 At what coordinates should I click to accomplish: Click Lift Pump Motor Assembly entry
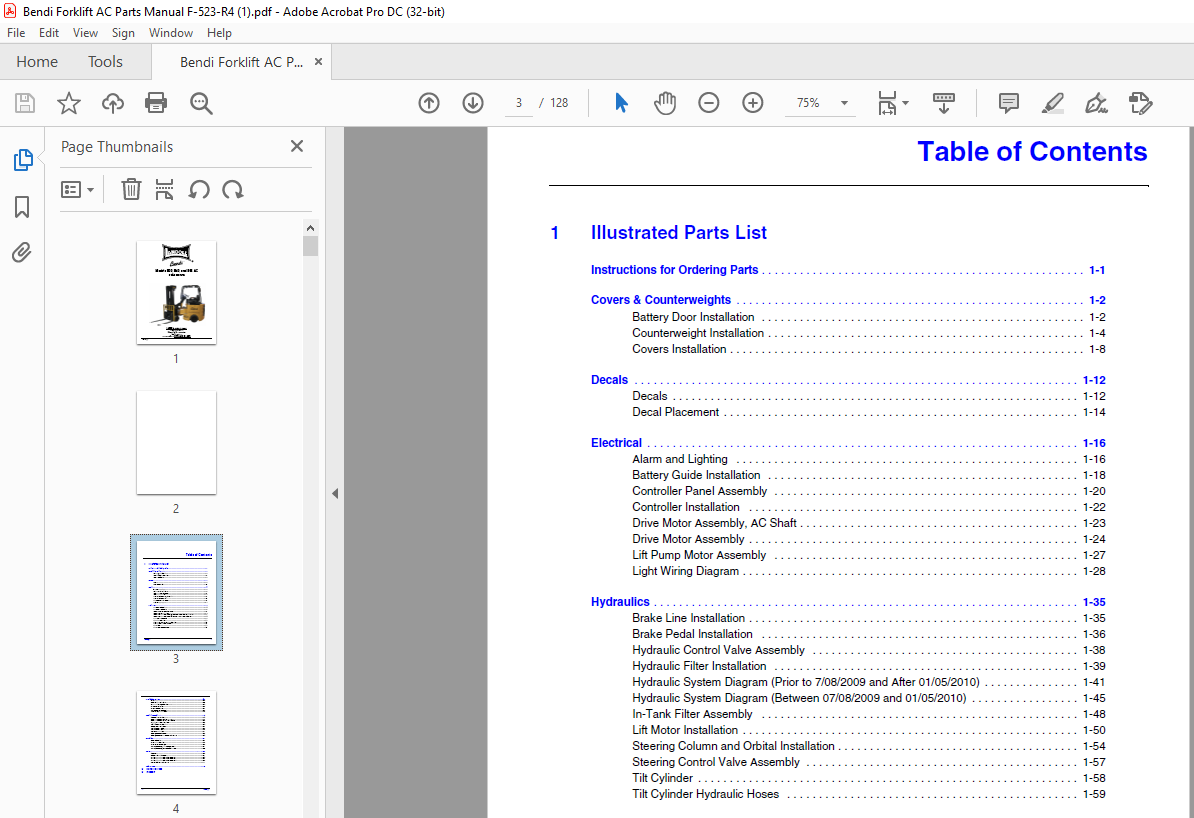point(699,555)
